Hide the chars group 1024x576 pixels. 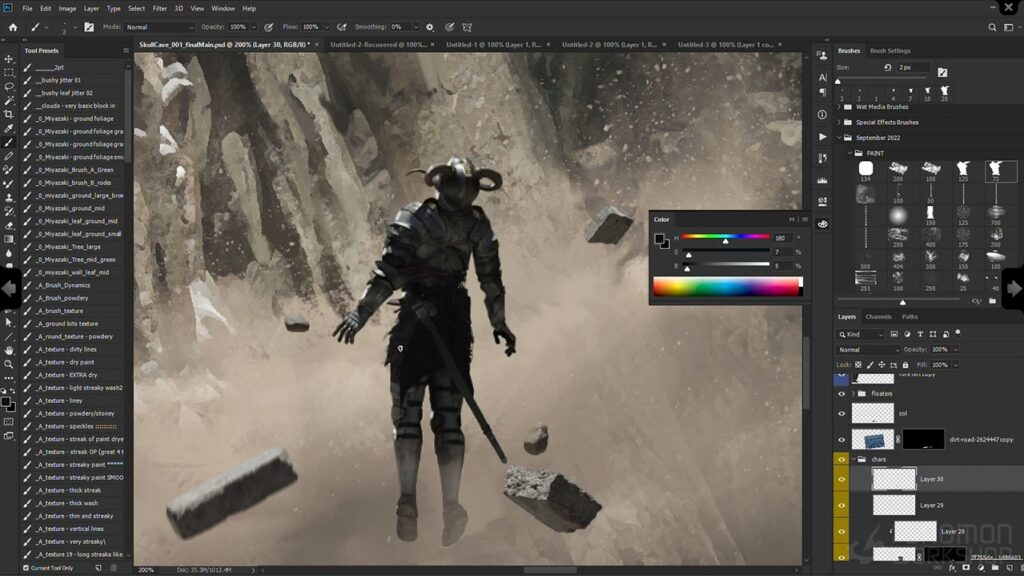coord(841,460)
